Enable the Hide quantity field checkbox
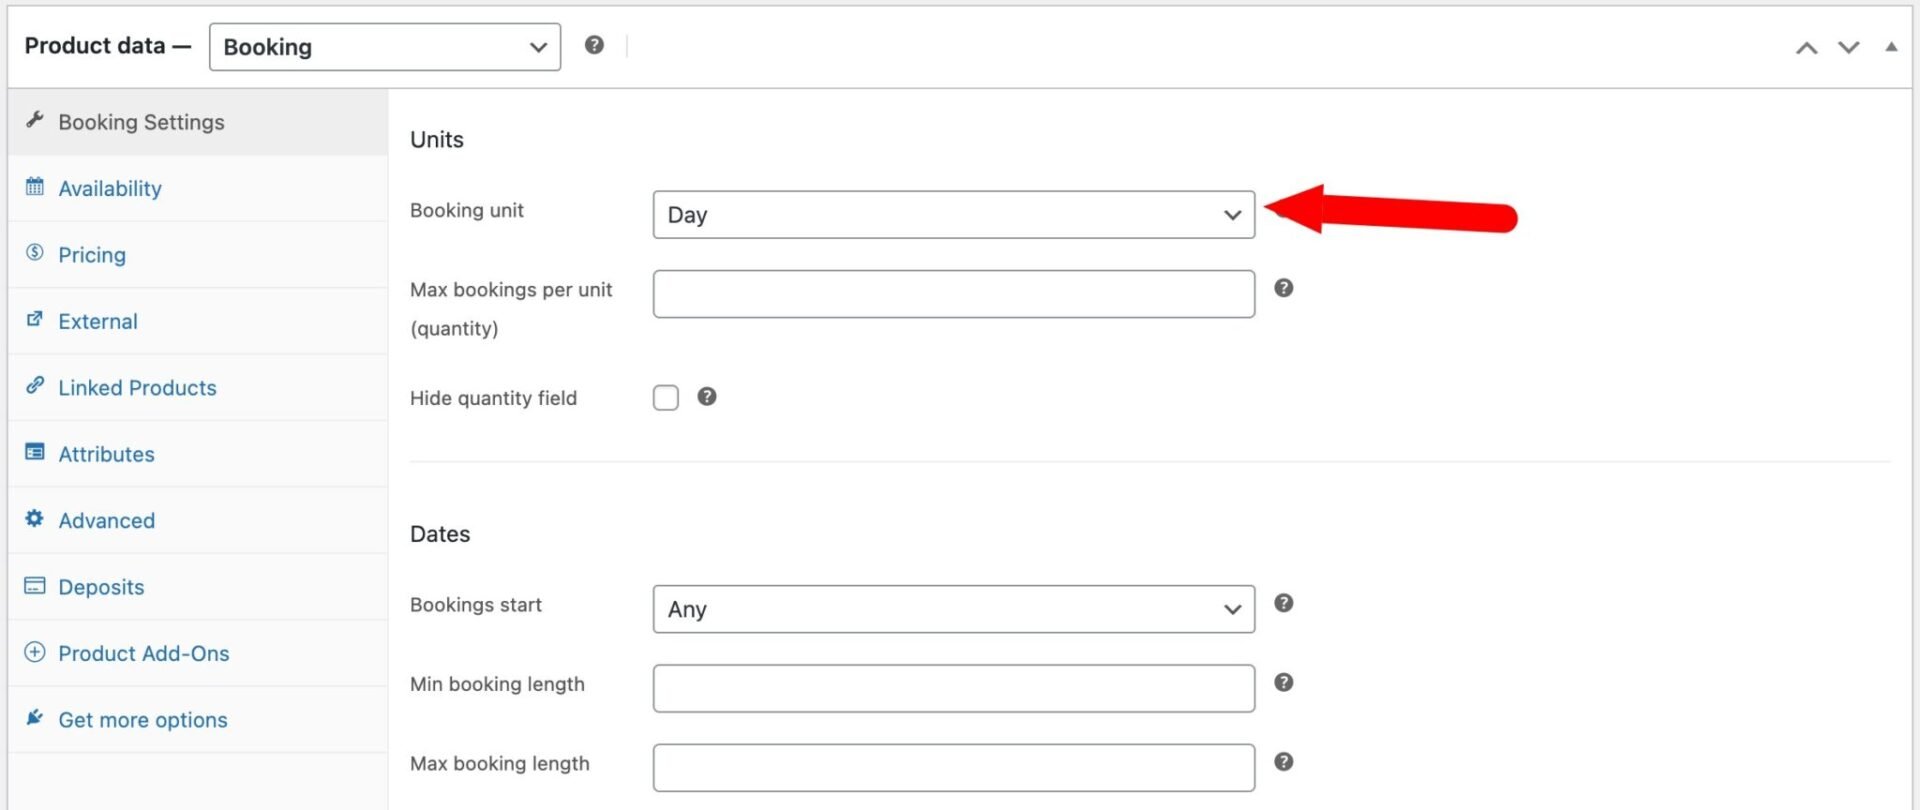This screenshot has width=1920, height=810. (665, 397)
